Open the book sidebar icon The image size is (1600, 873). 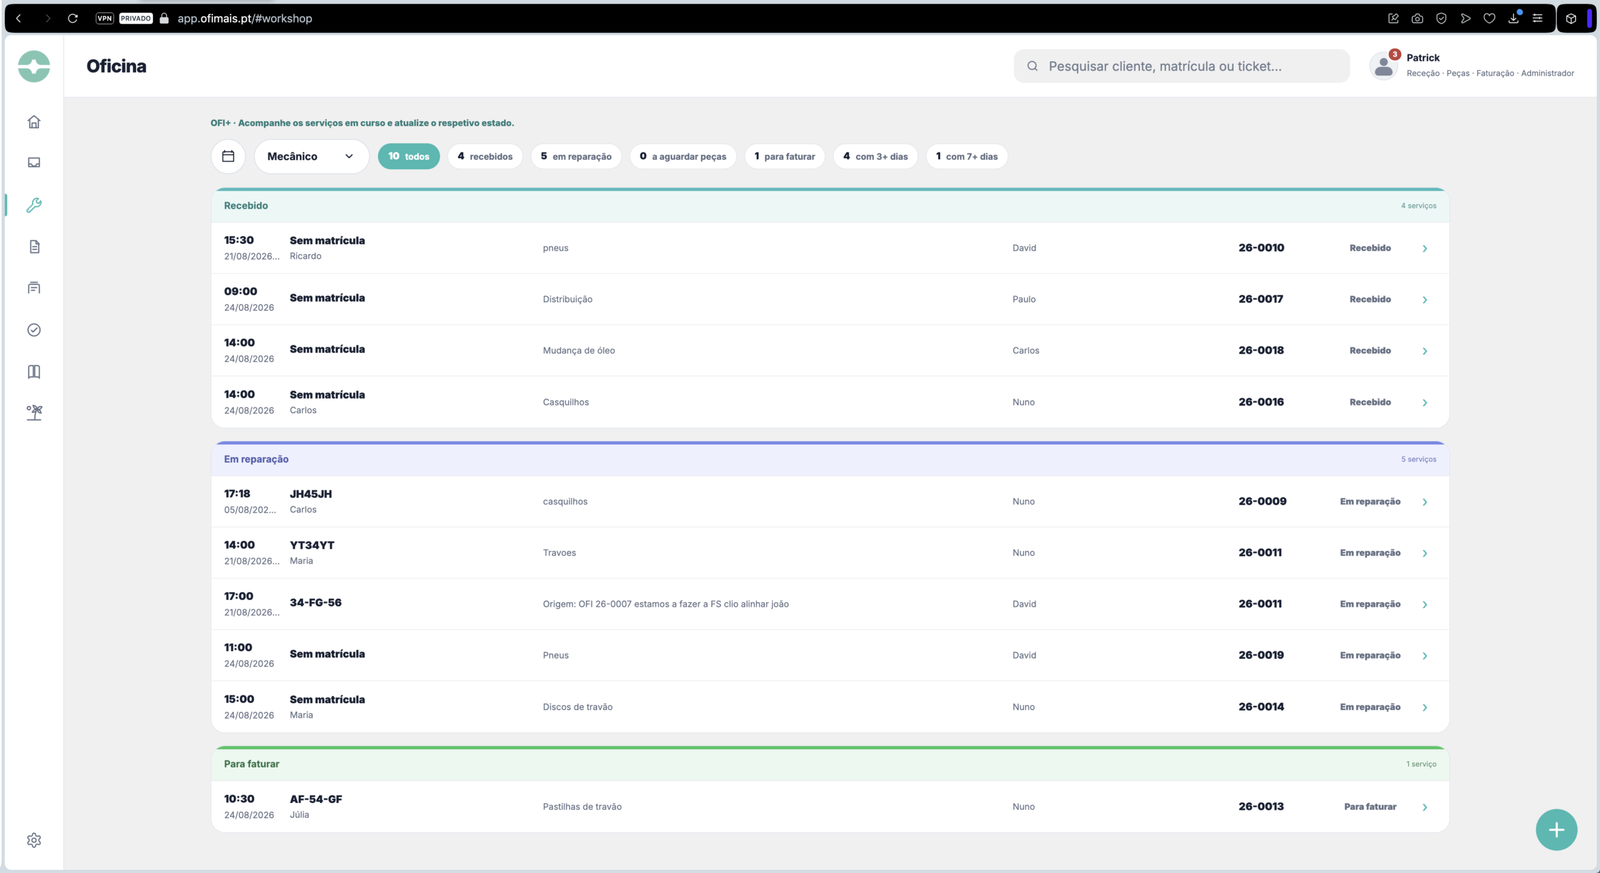coord(34,372)
